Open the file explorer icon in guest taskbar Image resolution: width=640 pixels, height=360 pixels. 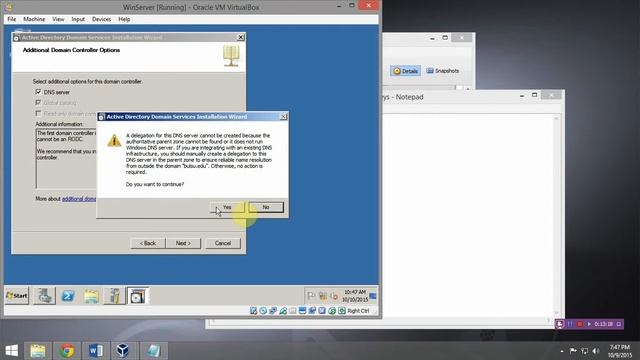[x=91, y=296]
